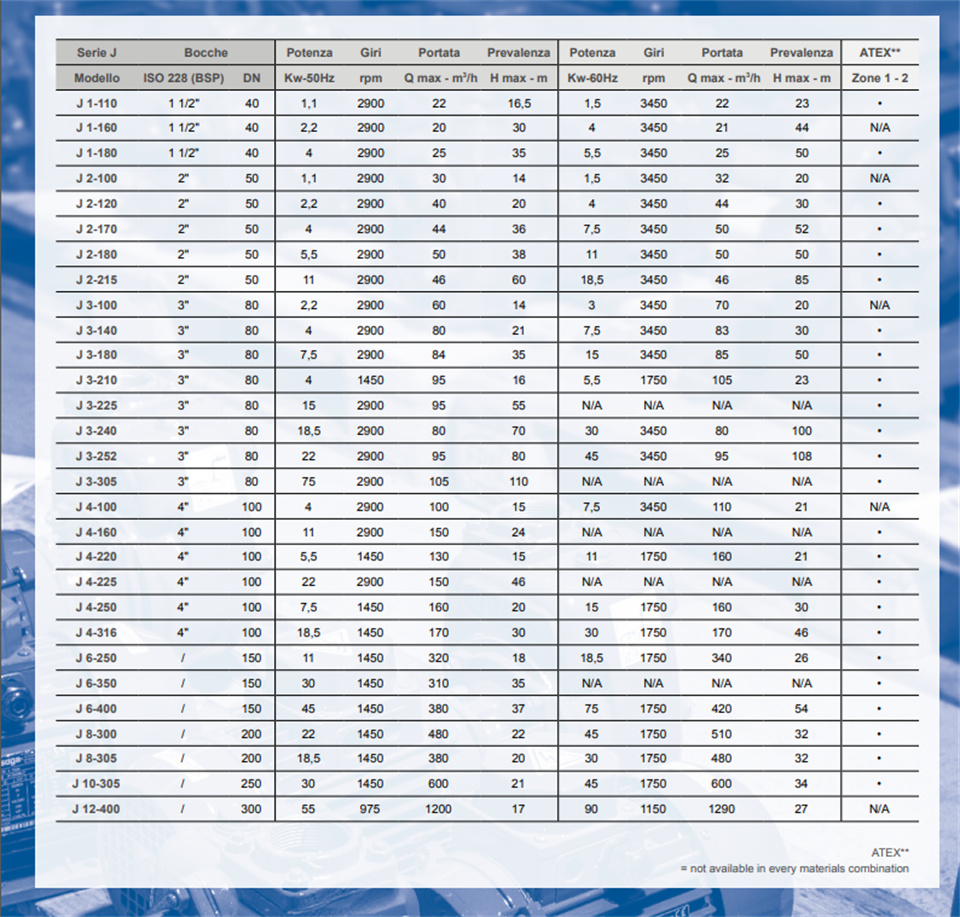Click the 108 head value for J 3-252
Viewport: 960px width, 917px height.
802,457
